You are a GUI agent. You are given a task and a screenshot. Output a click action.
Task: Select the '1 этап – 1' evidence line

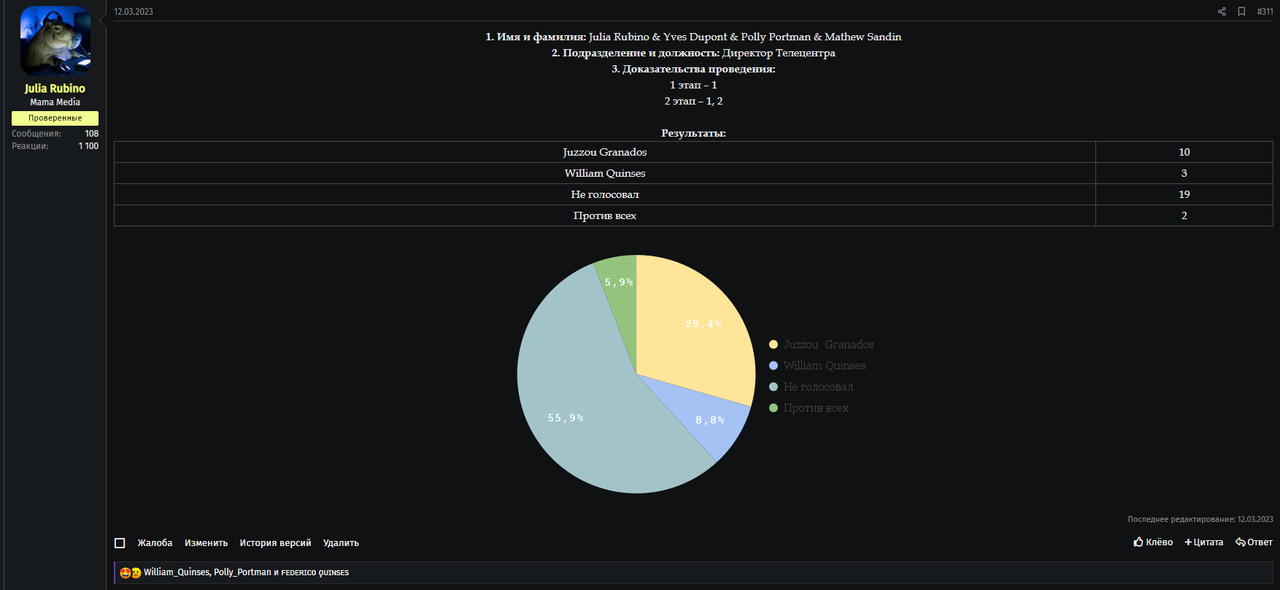pos(693,85)
